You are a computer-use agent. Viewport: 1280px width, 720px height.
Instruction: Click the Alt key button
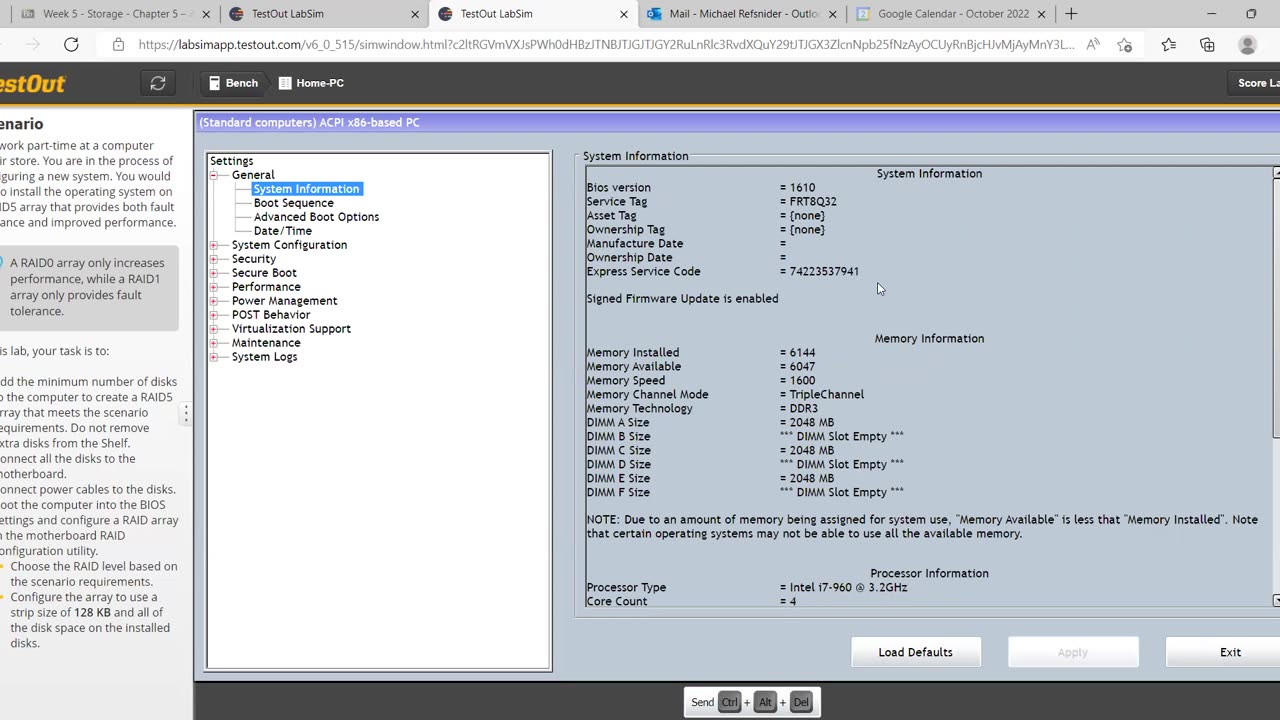[x=766, y=702]
